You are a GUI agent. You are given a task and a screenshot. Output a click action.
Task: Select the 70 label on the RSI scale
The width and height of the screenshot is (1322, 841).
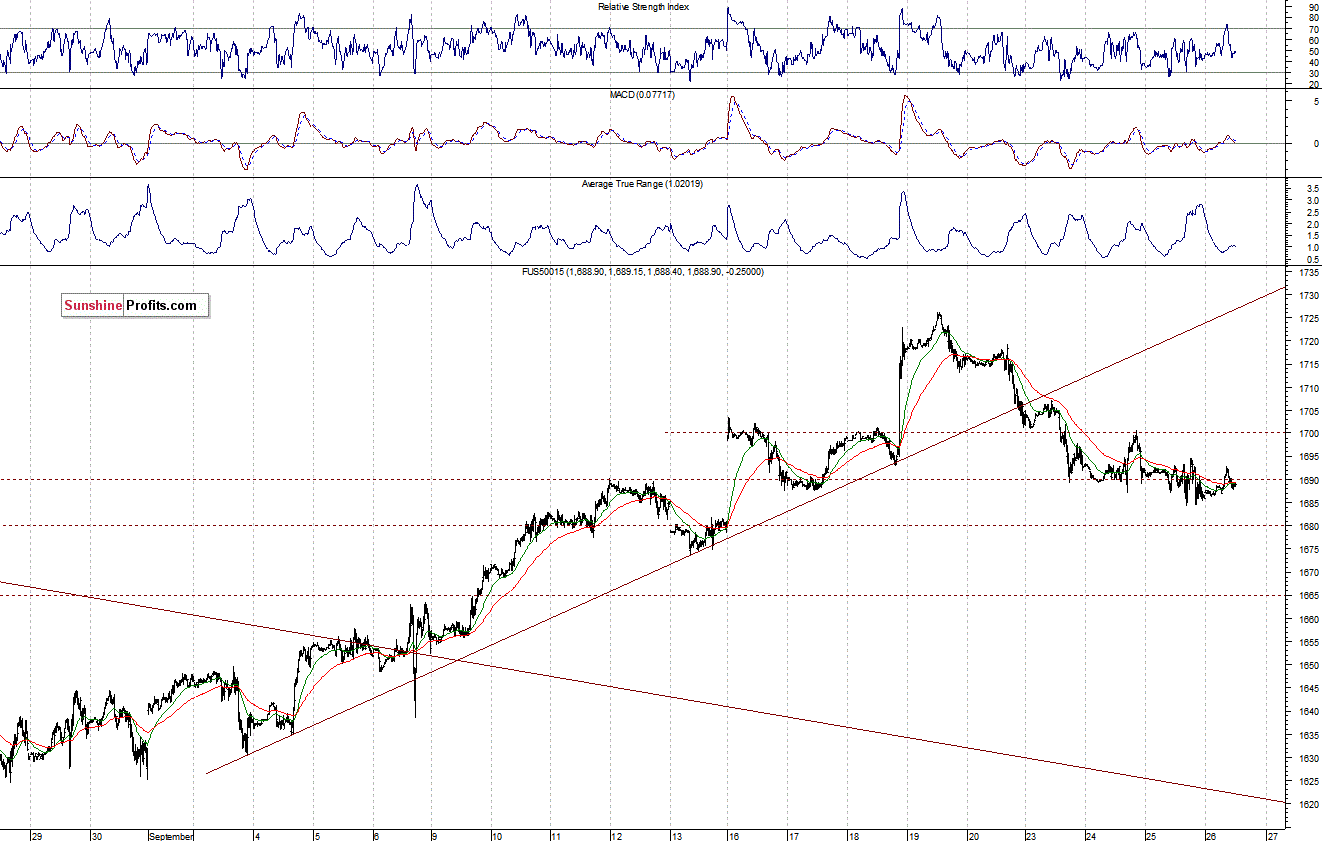(1312, 29)
